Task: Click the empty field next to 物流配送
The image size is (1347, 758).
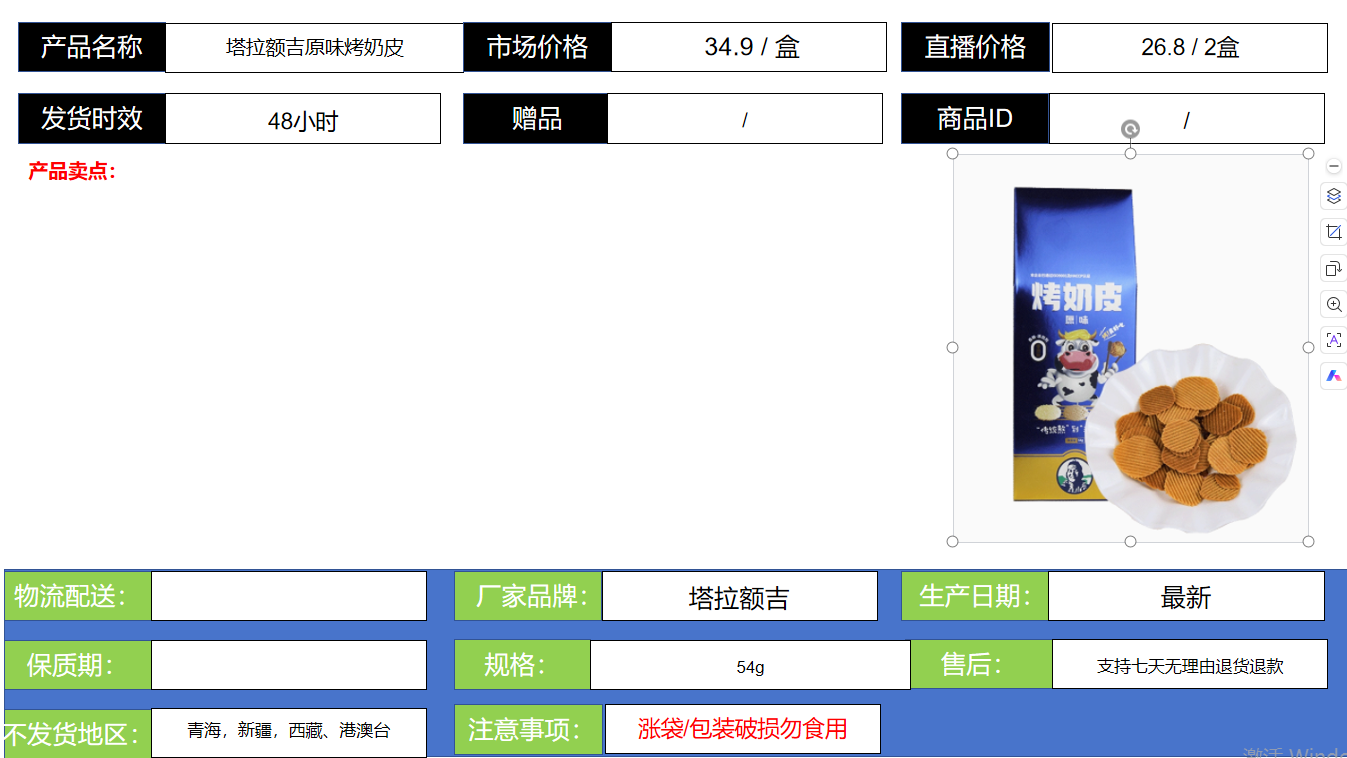Action: point(288,596)
